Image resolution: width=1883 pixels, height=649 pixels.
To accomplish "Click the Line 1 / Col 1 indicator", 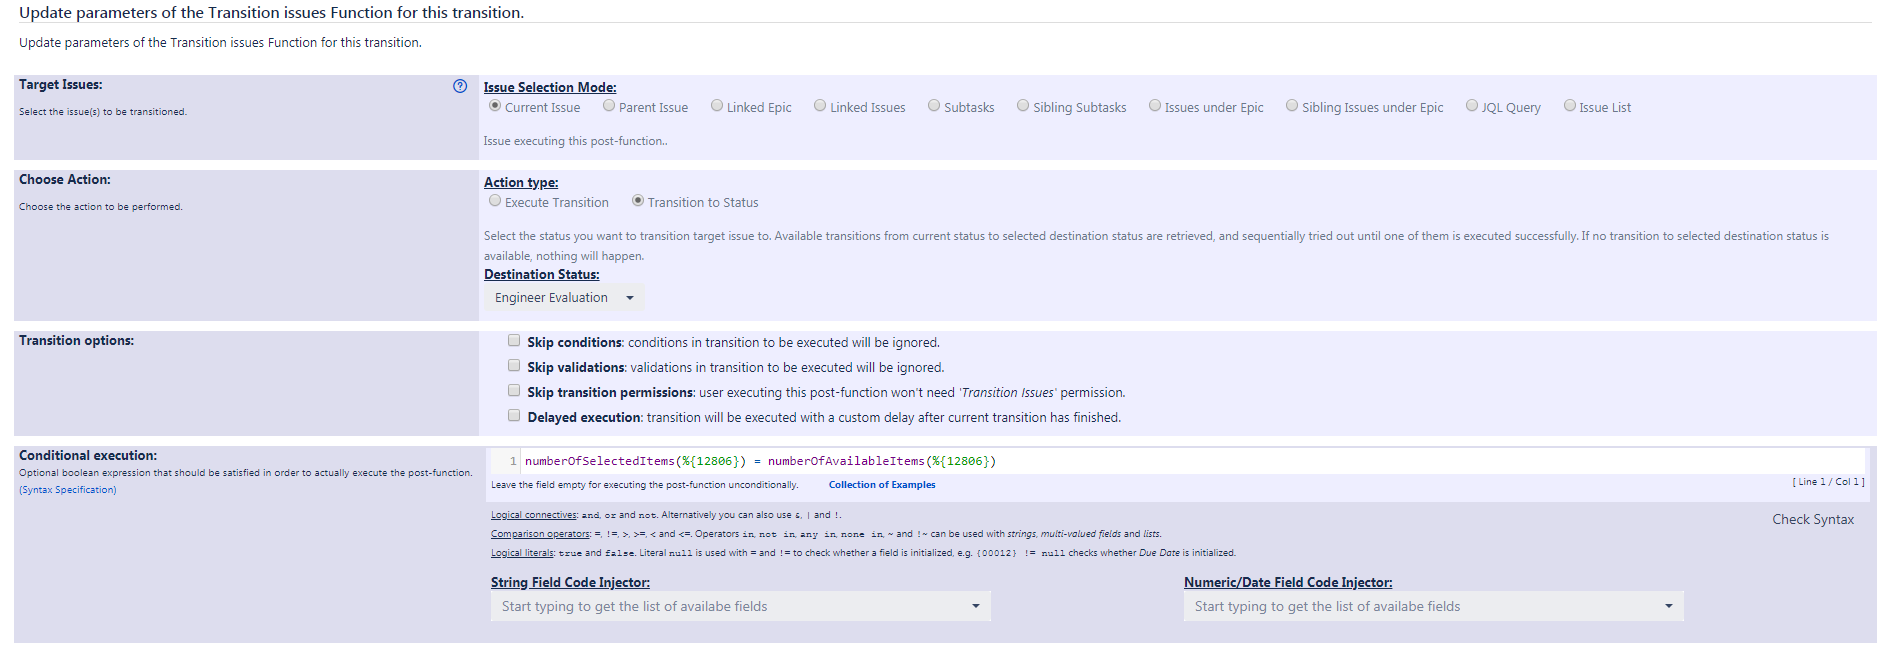I will point(1828,482).
